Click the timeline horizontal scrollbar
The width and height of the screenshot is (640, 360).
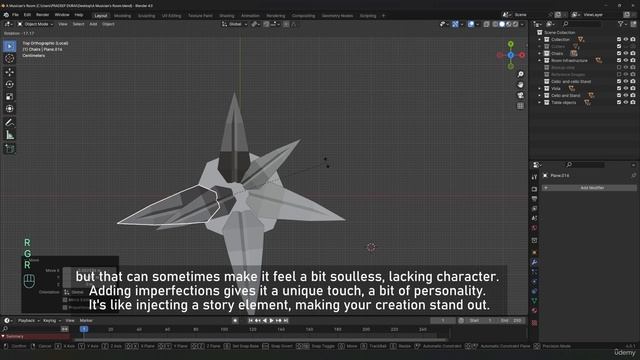point(261,340)
